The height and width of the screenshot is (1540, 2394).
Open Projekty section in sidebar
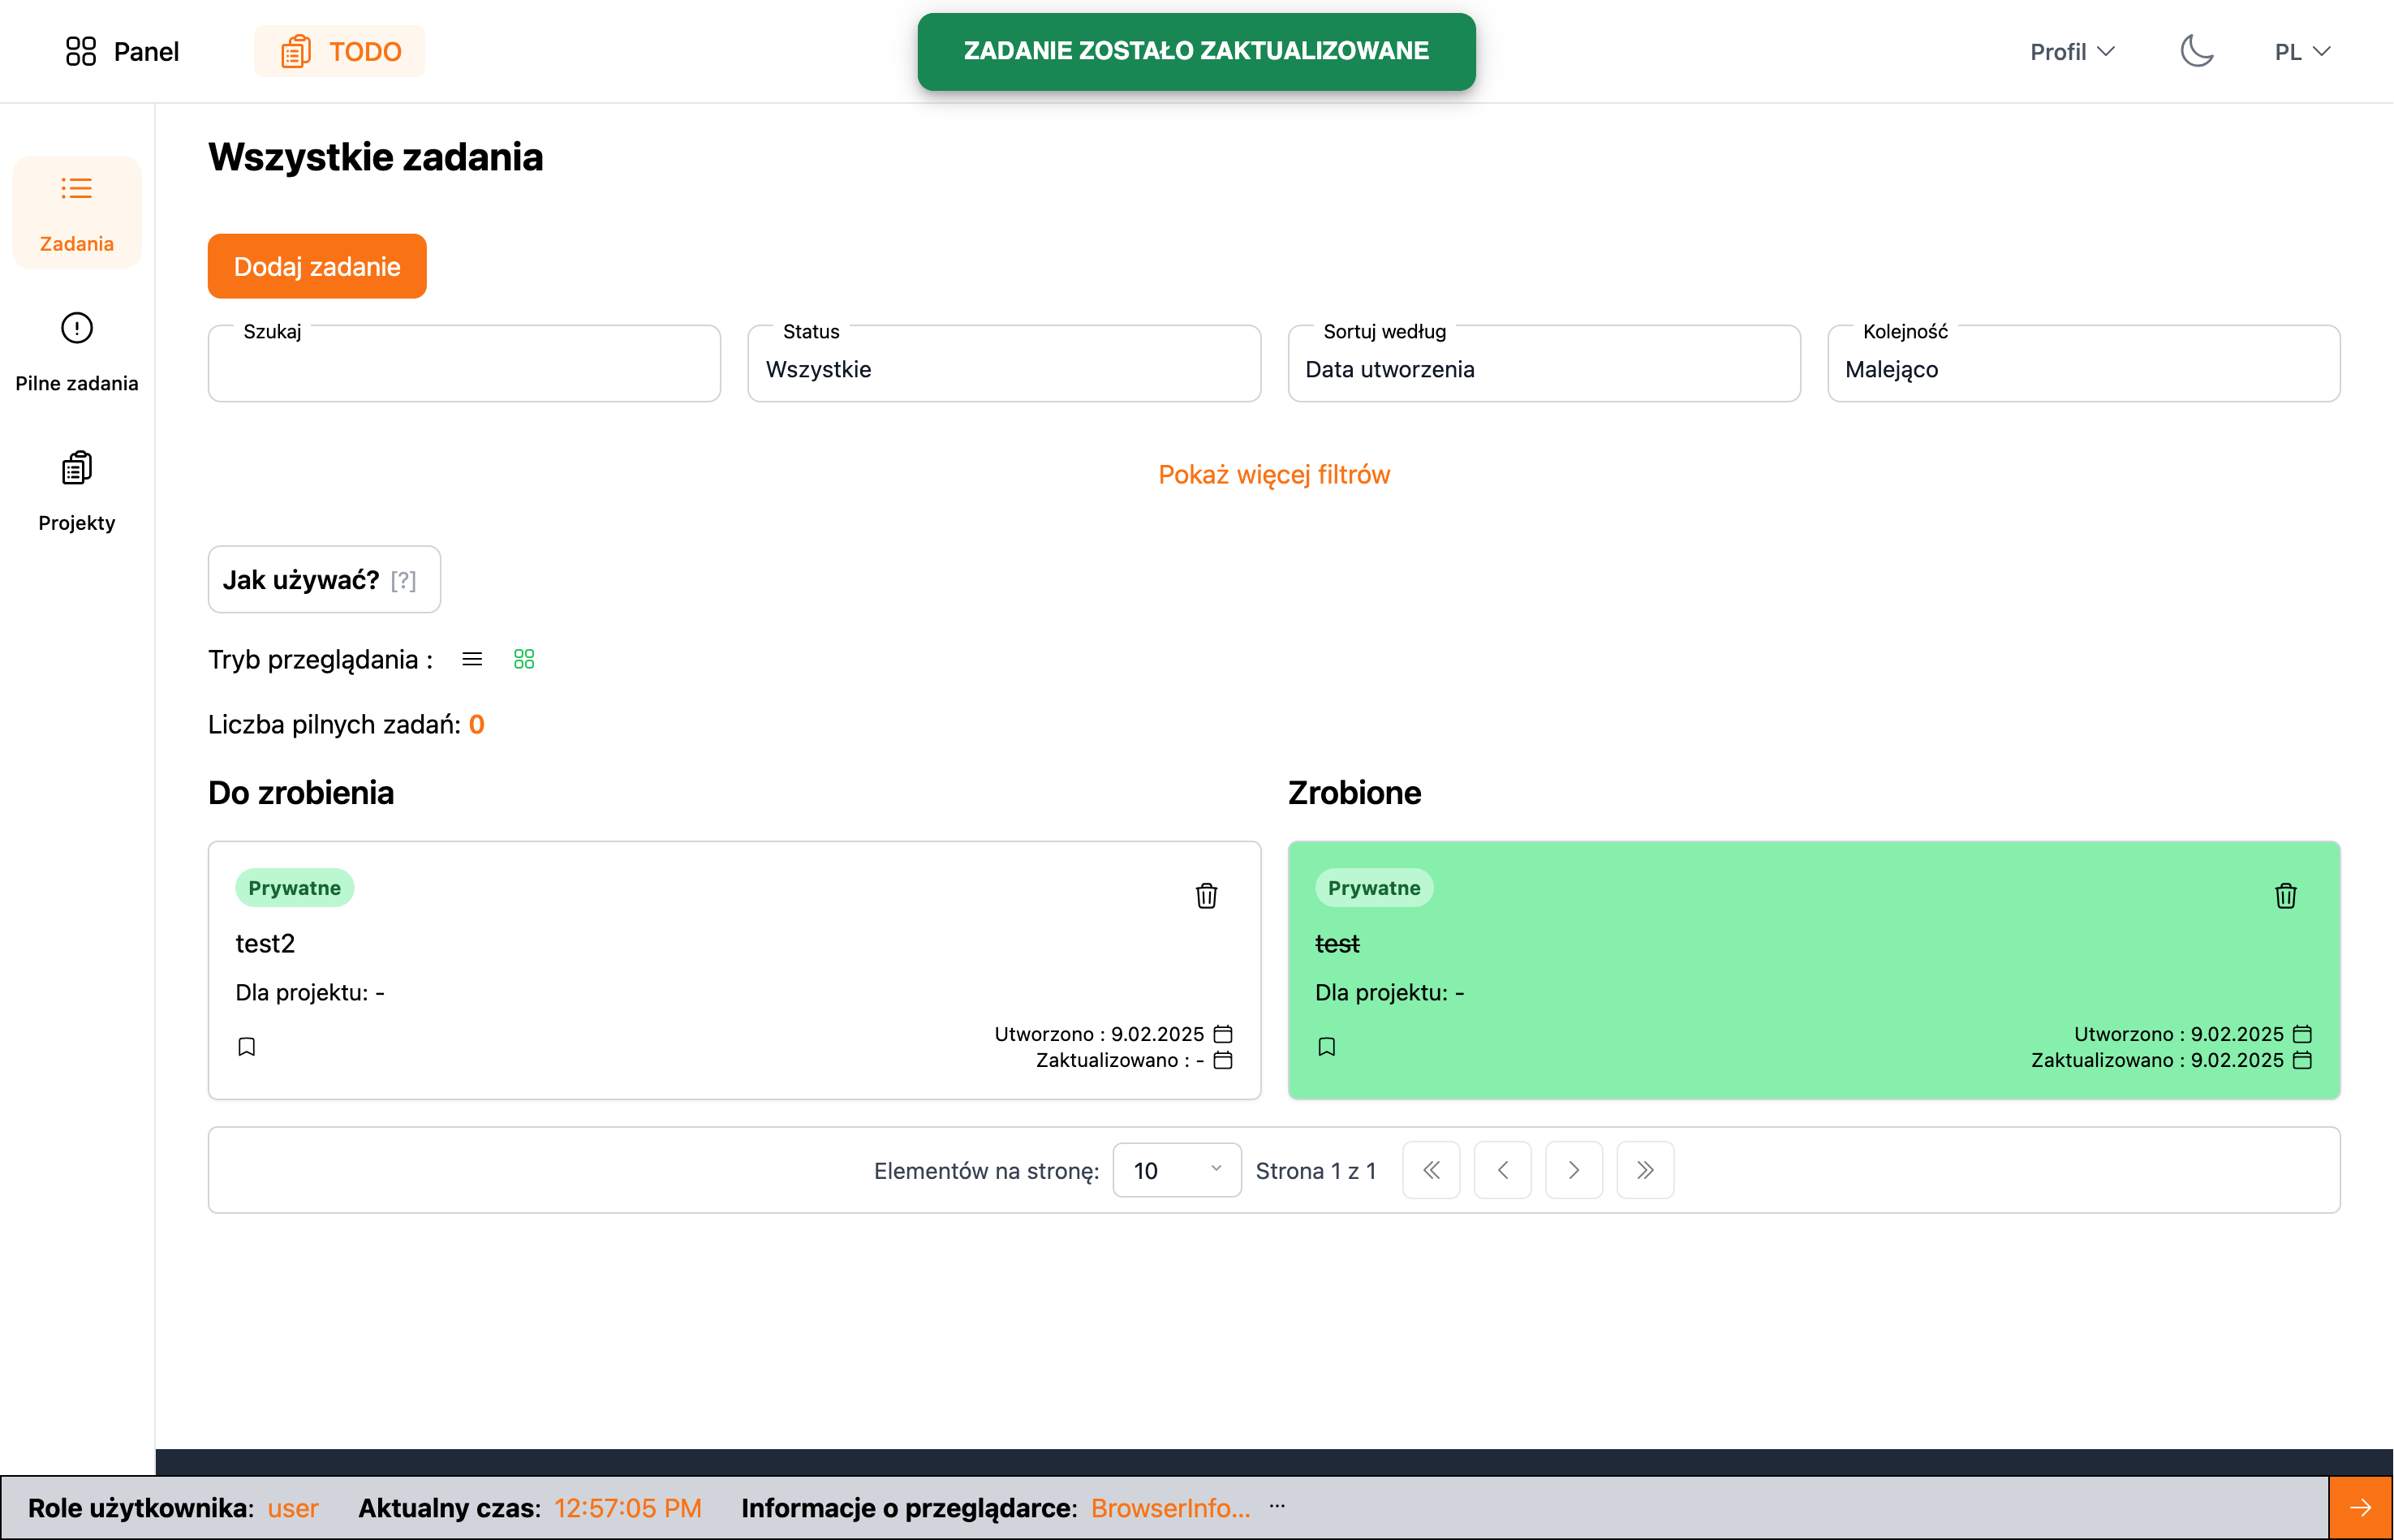[x=77, y=491]
